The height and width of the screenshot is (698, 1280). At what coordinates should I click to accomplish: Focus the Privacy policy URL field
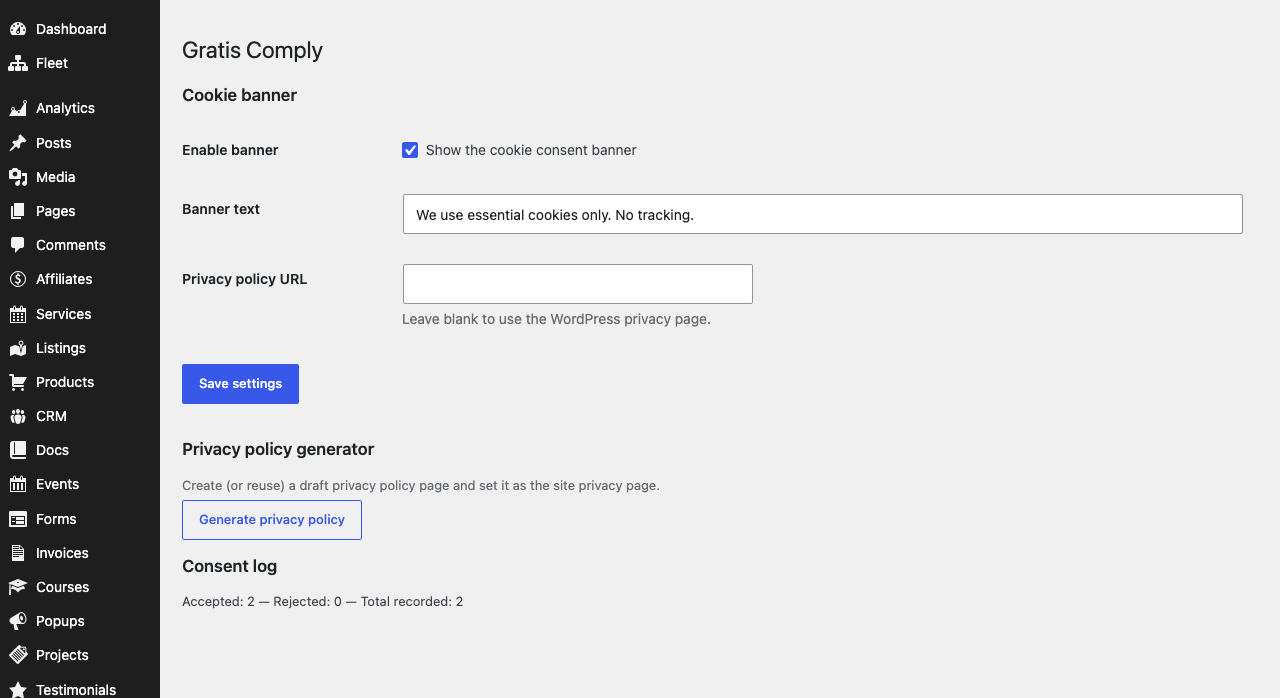tap(578, 284)
